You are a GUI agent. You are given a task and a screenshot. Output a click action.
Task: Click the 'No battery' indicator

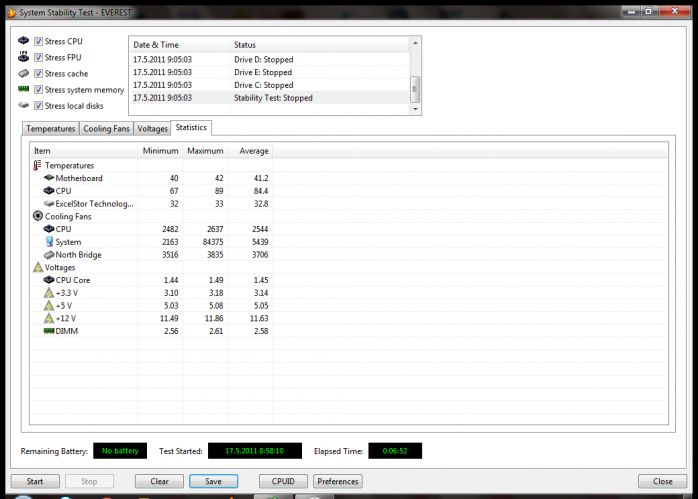tap(120, 450)
